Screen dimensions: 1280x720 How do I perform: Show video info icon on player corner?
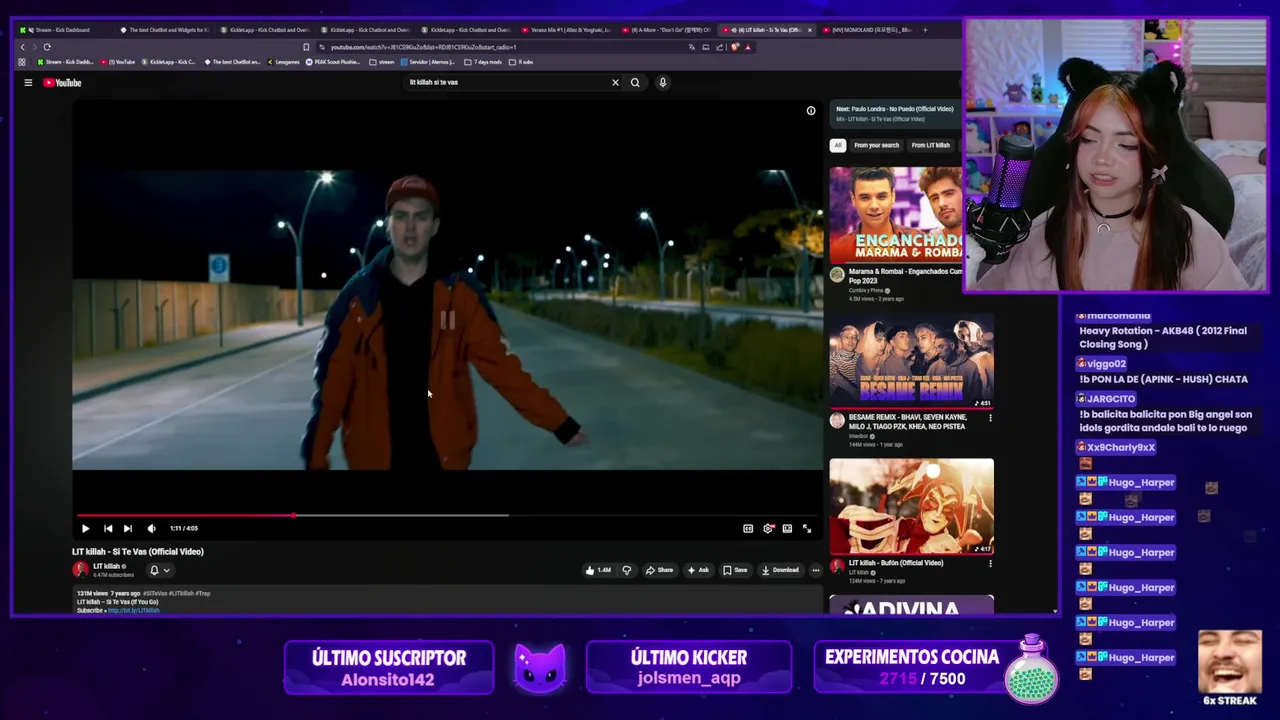tap(811, 111)
